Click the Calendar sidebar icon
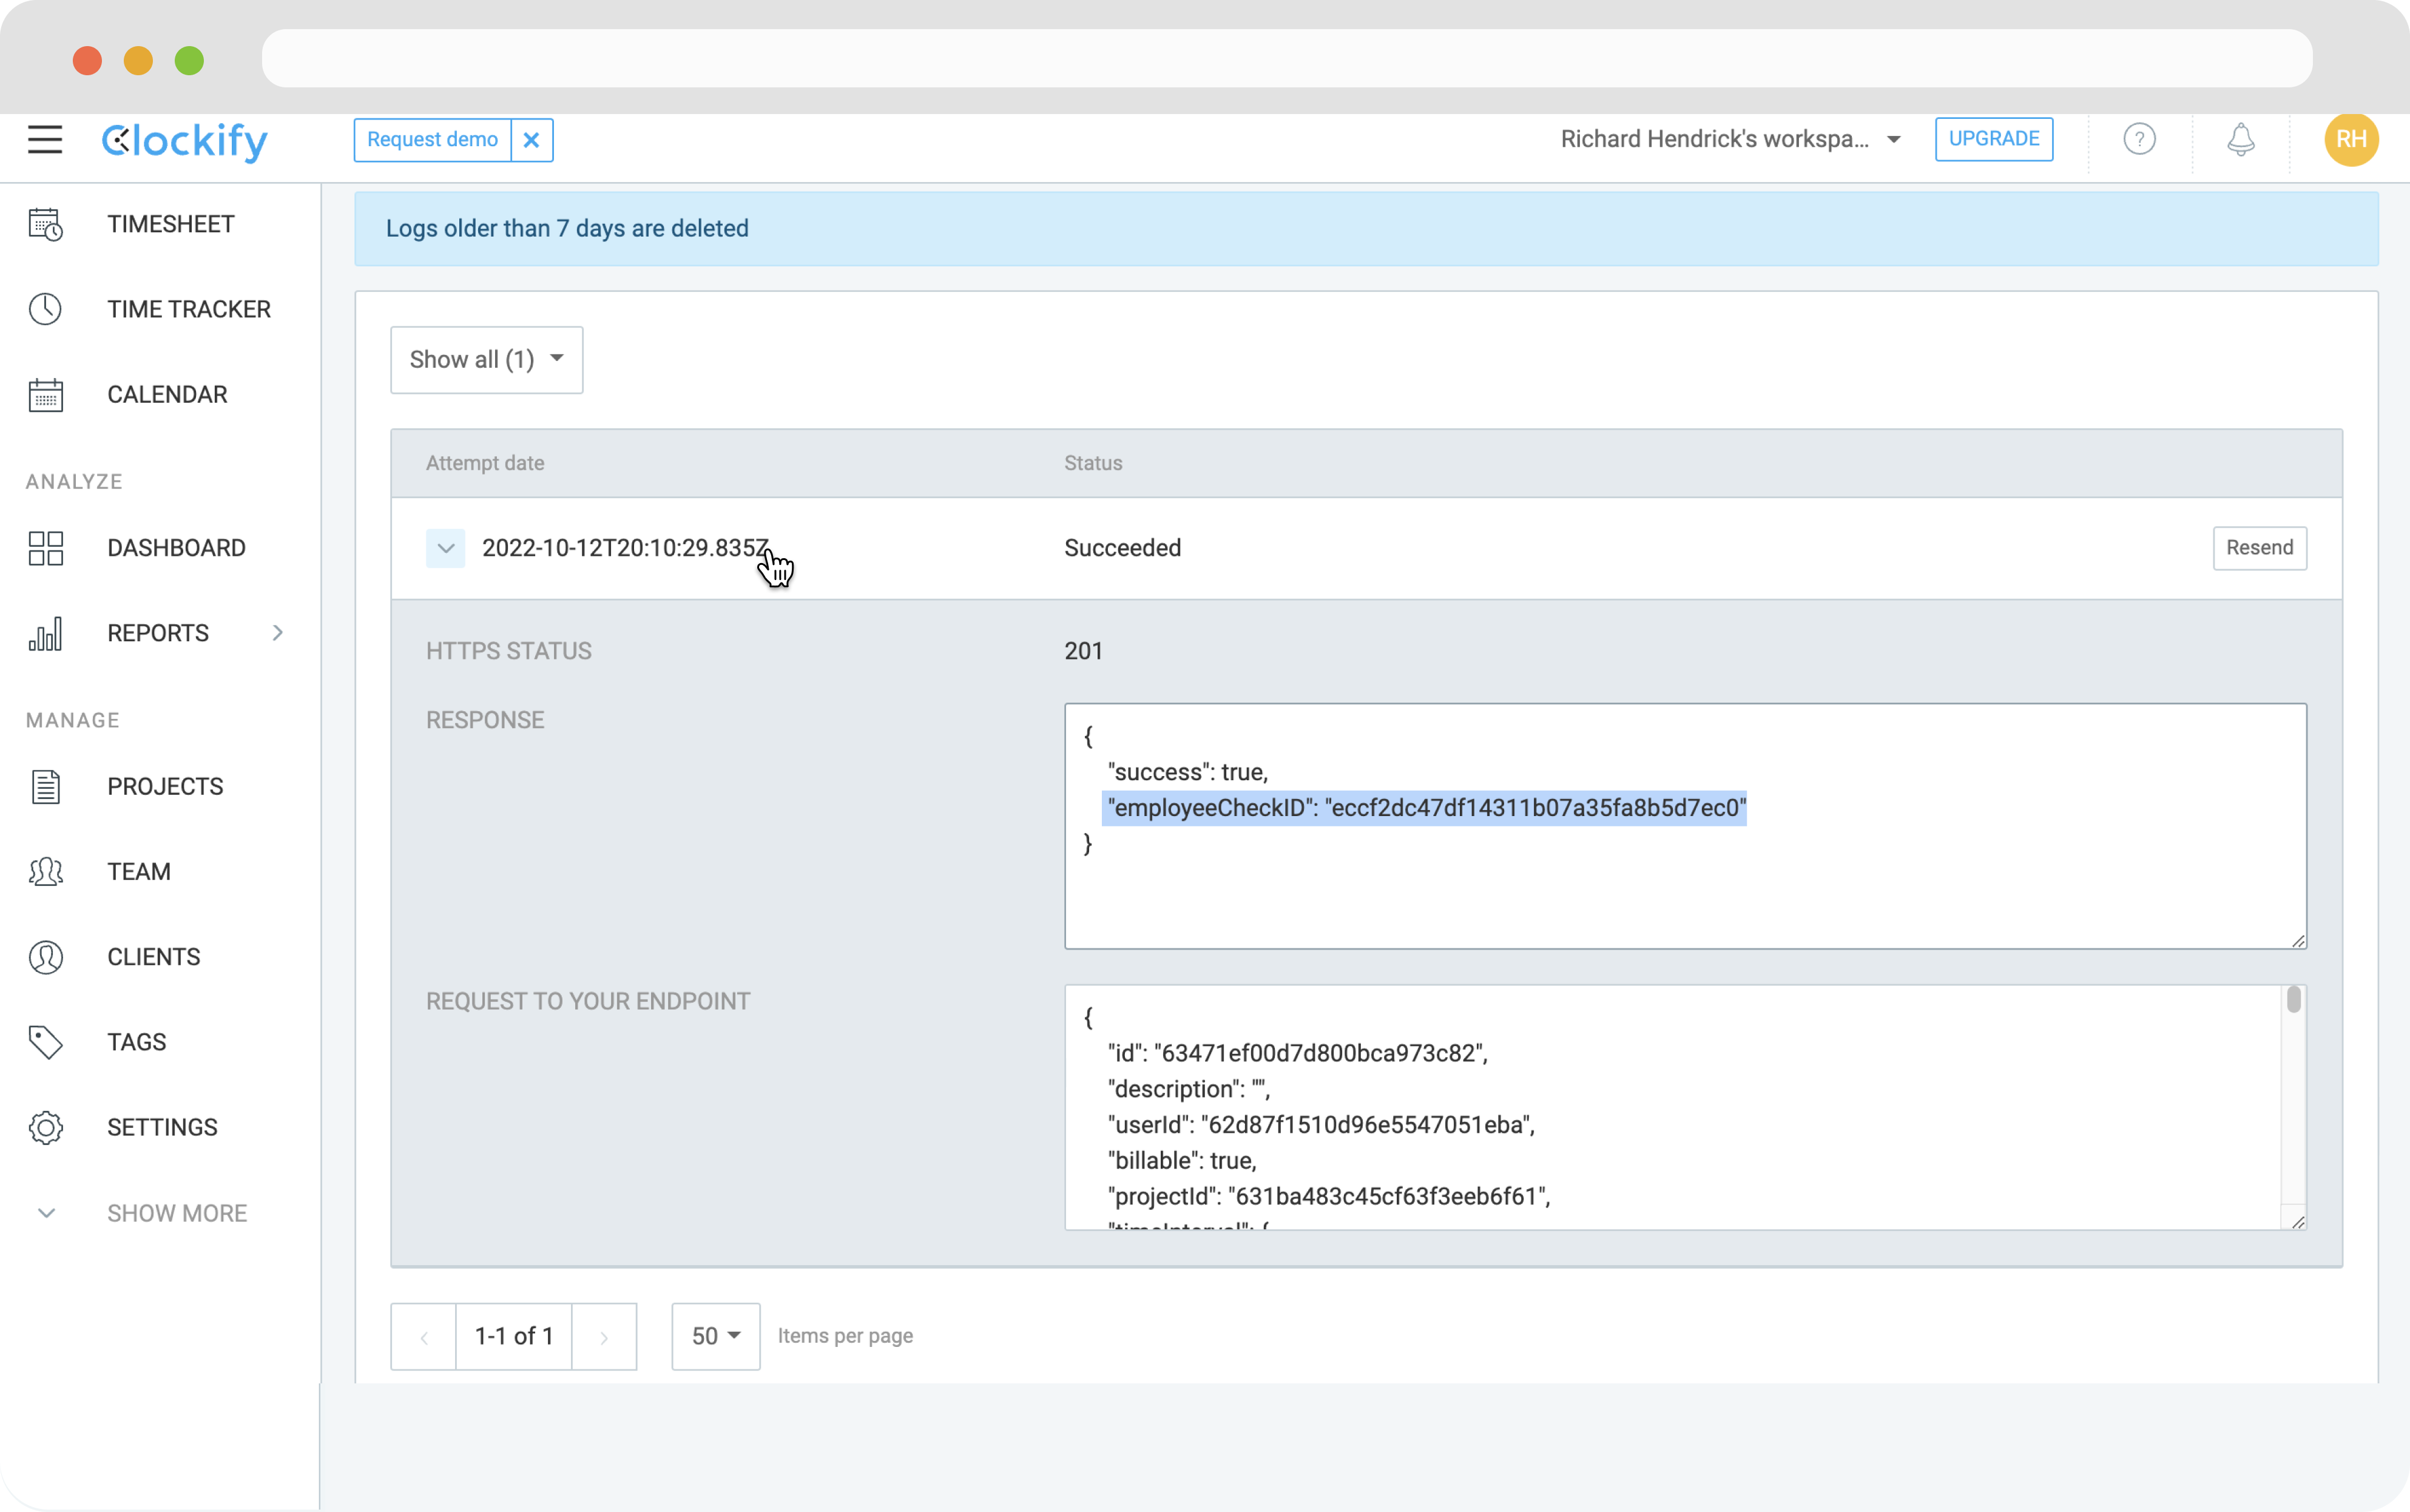 coord(46,395)
